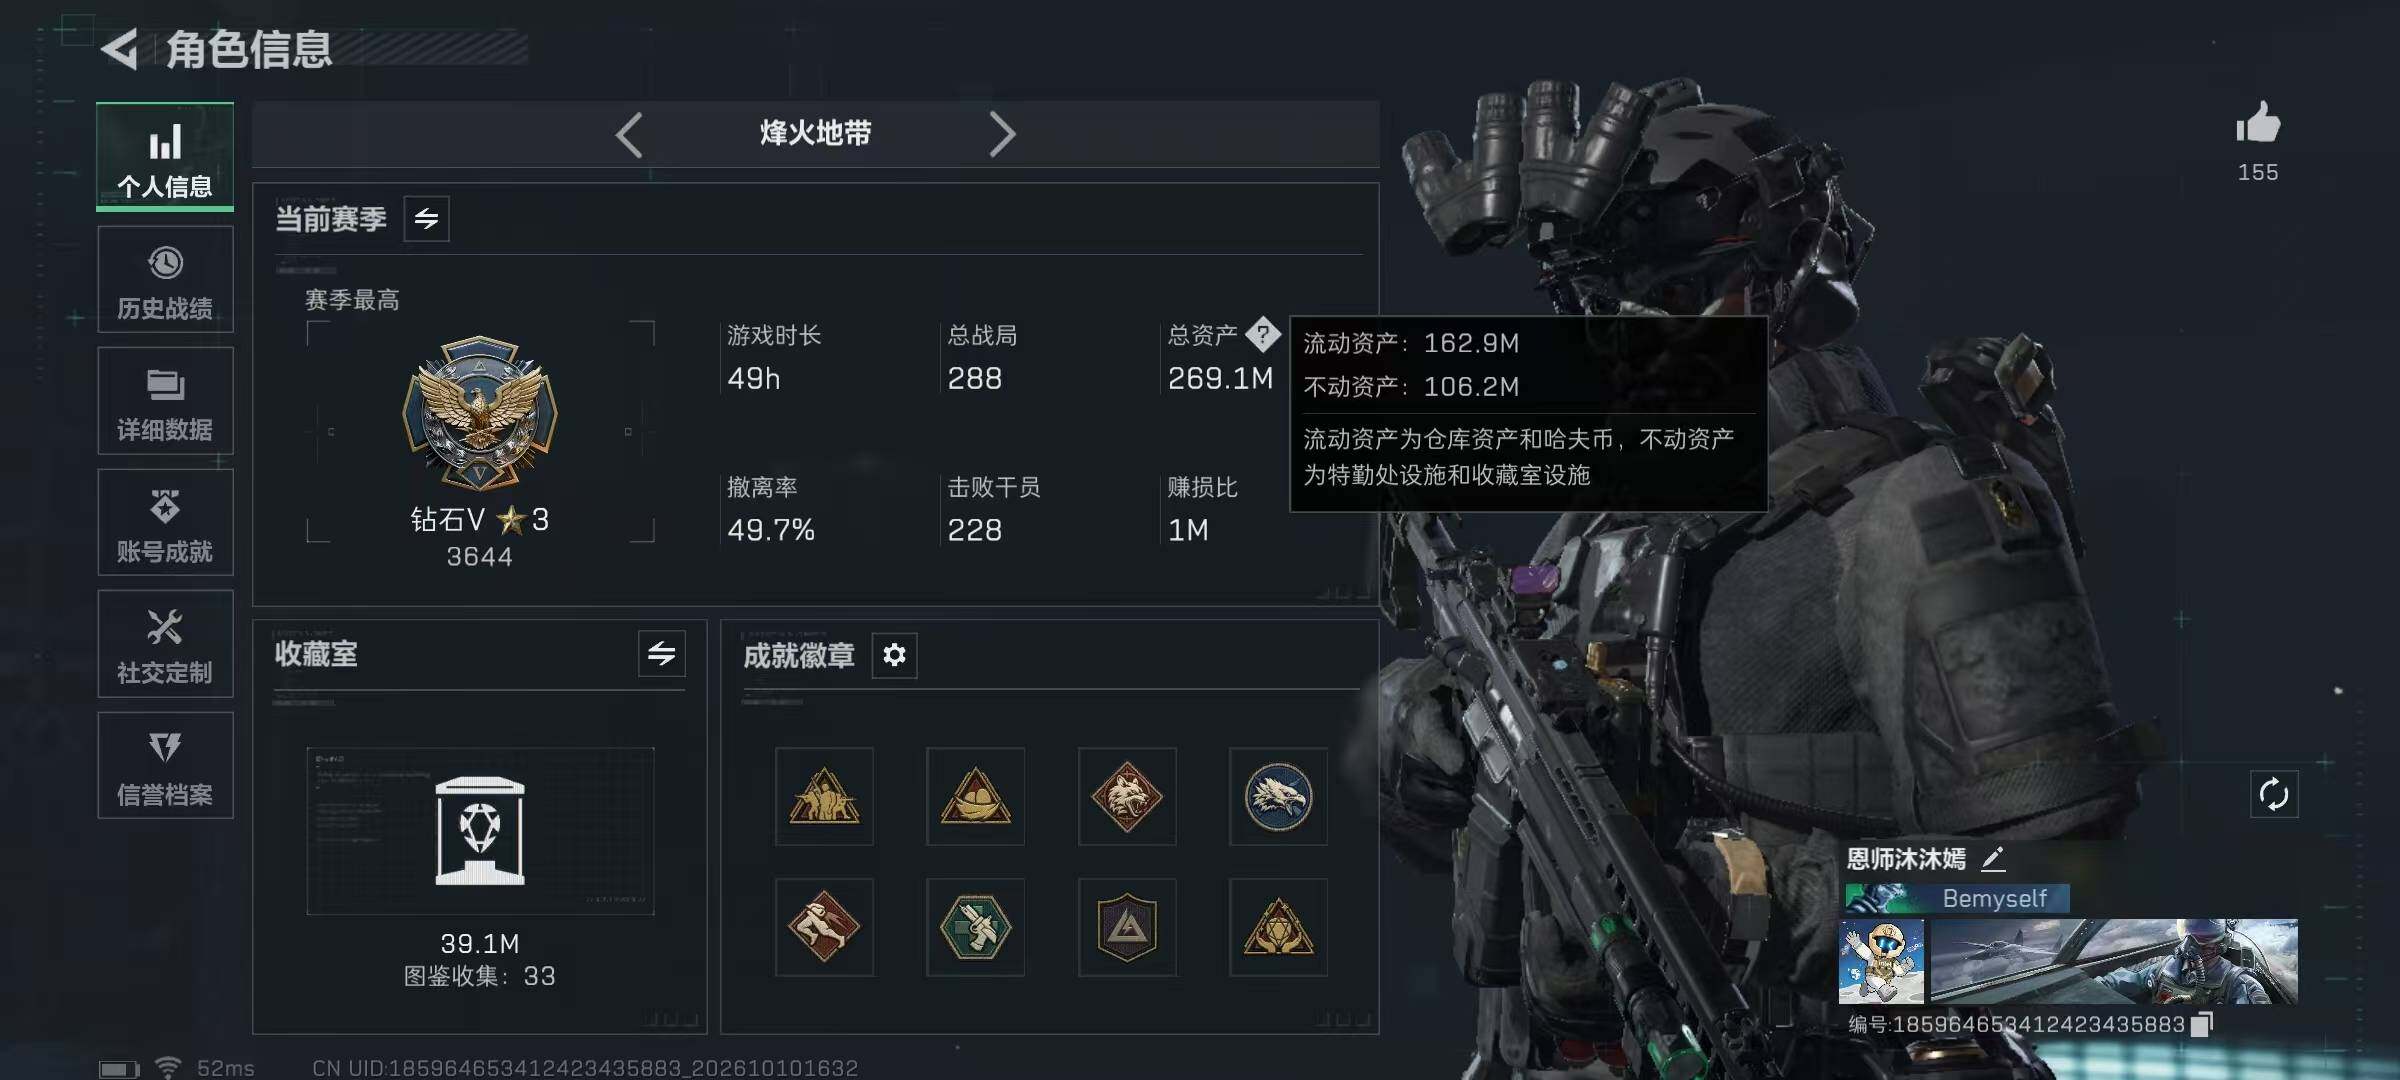Click the 总资产 question mark help icon
The height and width of the screenshot is (1080, 2400).
[1263, 334]
